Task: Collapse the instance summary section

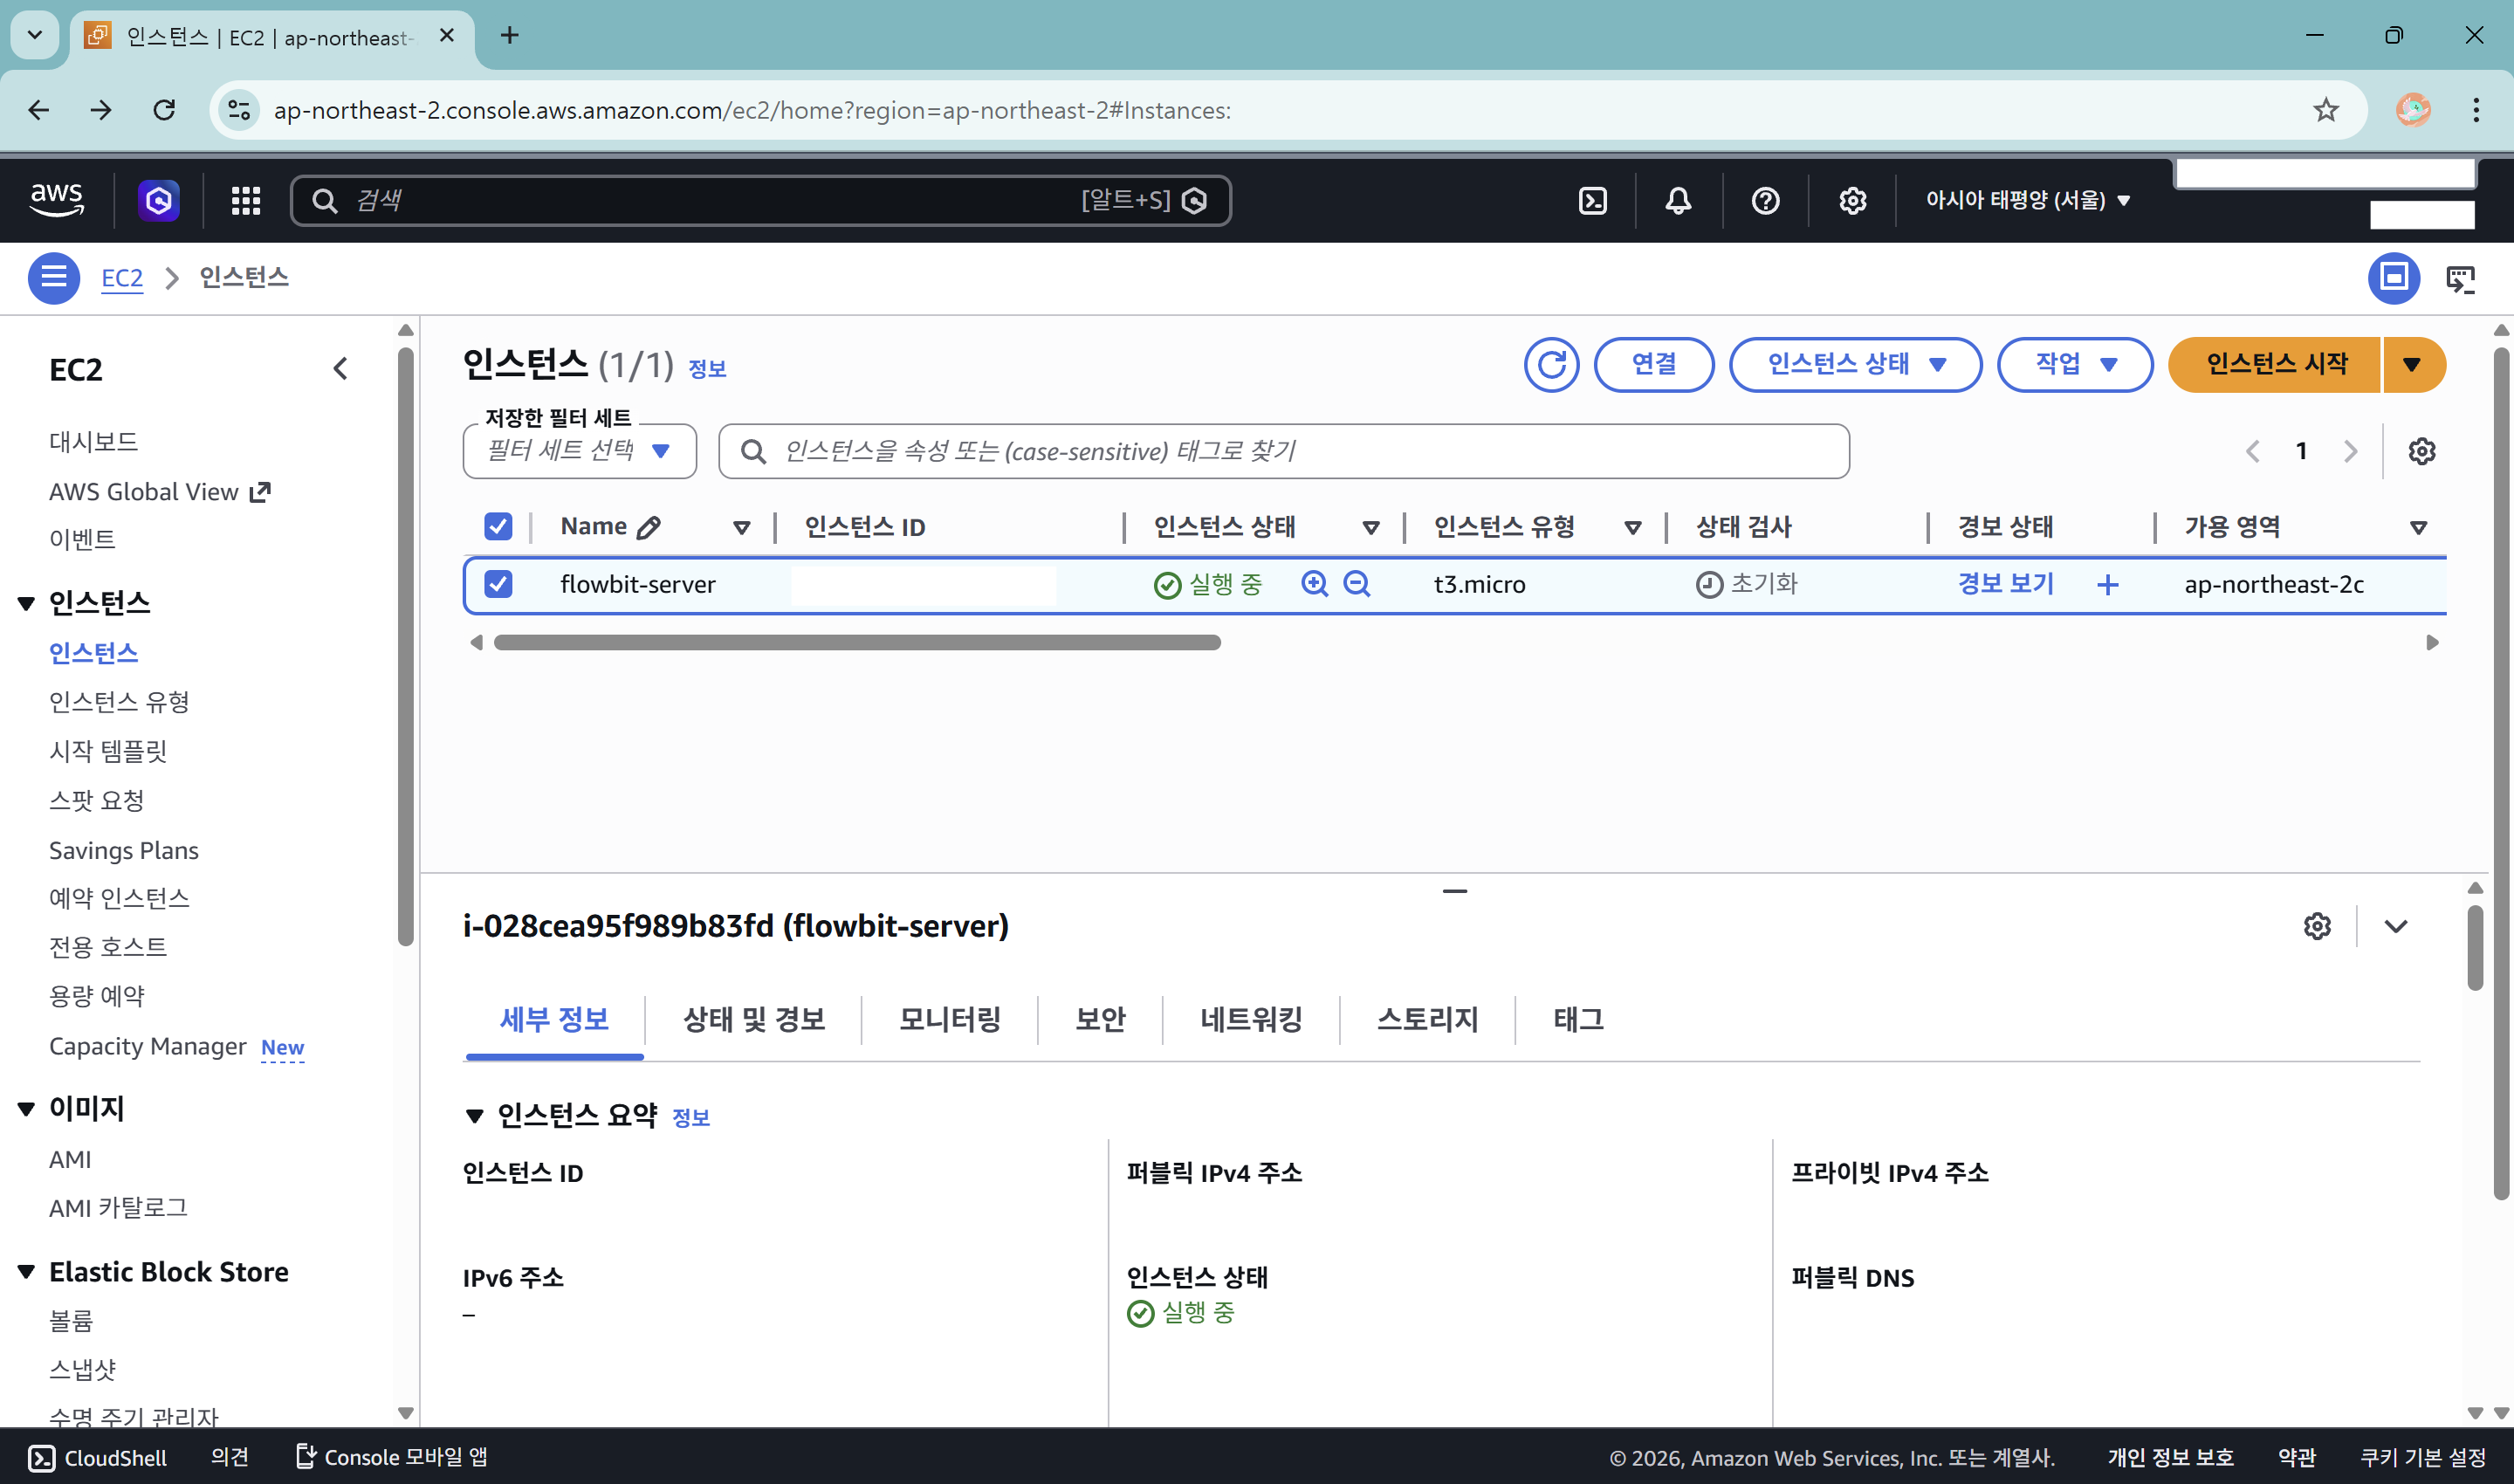Action: point(475,1116)
